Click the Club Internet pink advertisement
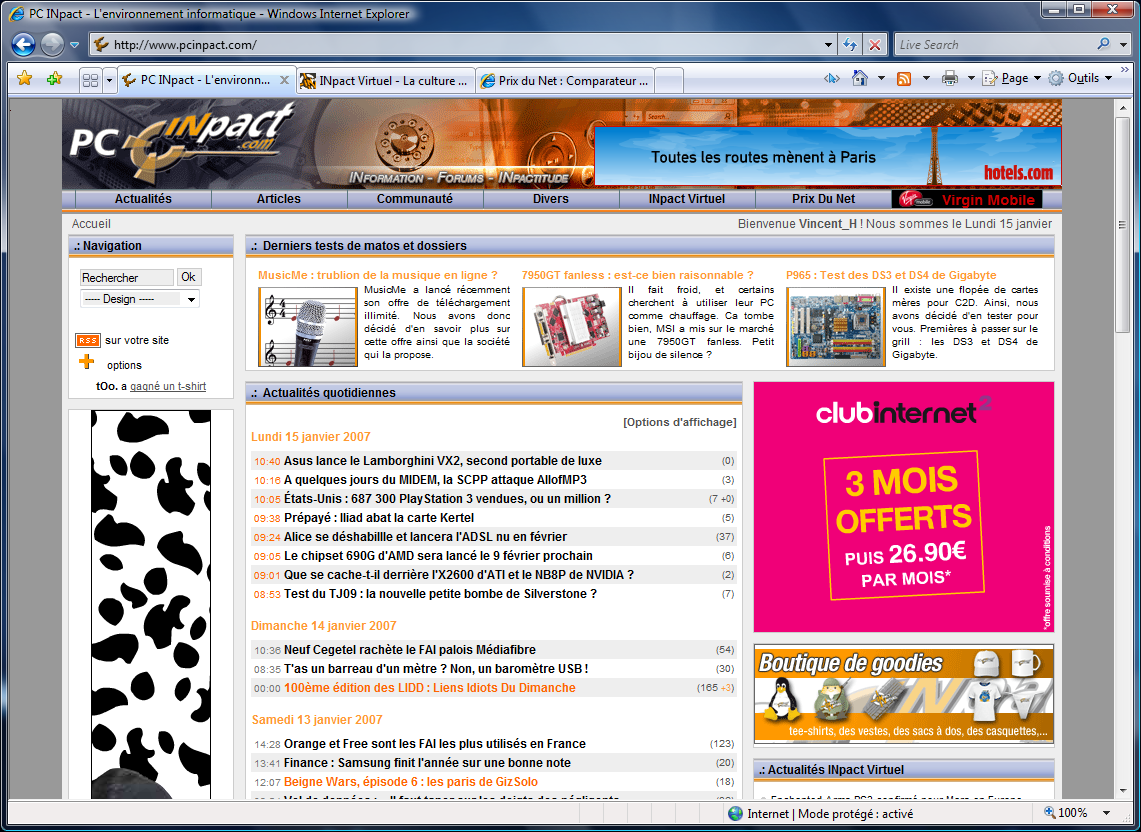 pos(903,507)
